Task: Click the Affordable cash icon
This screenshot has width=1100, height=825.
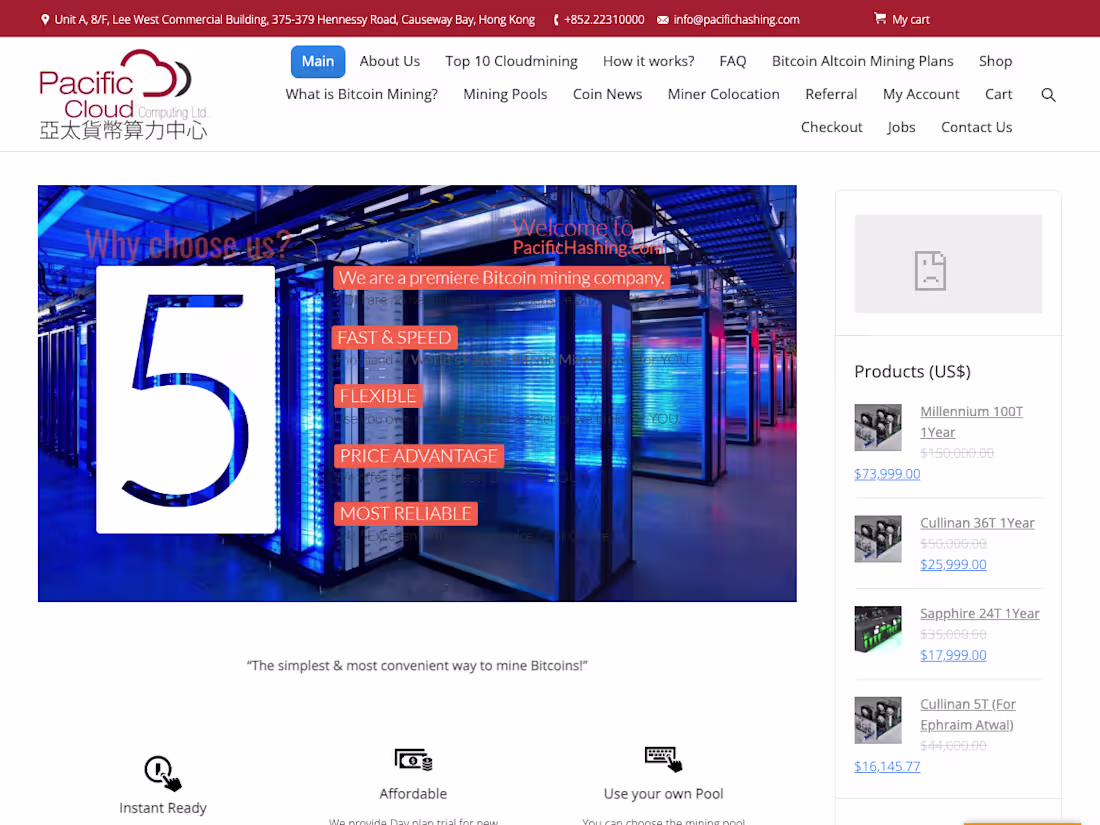Action: tap(413, 759)
